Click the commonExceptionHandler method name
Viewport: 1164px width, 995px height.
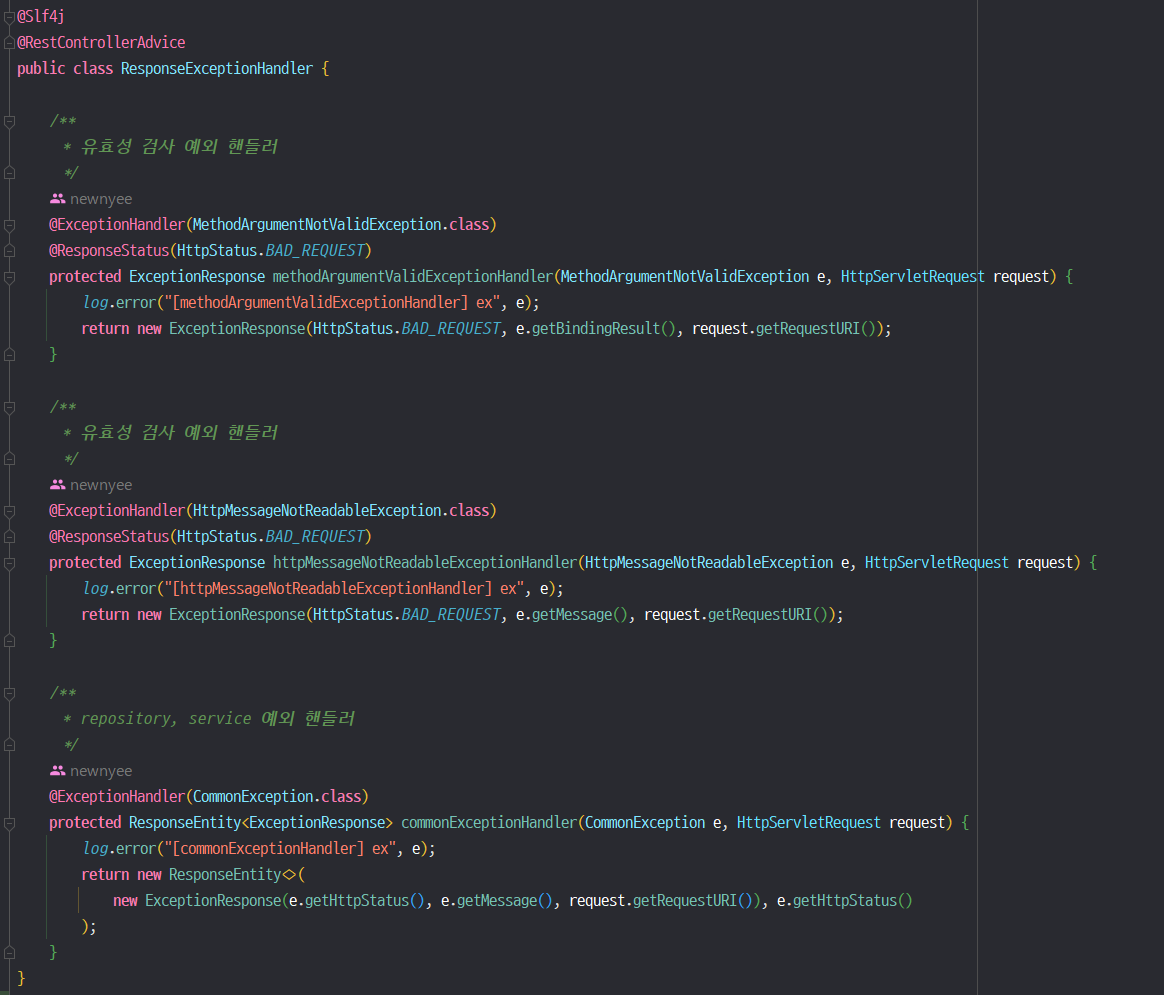coord(489,822)
